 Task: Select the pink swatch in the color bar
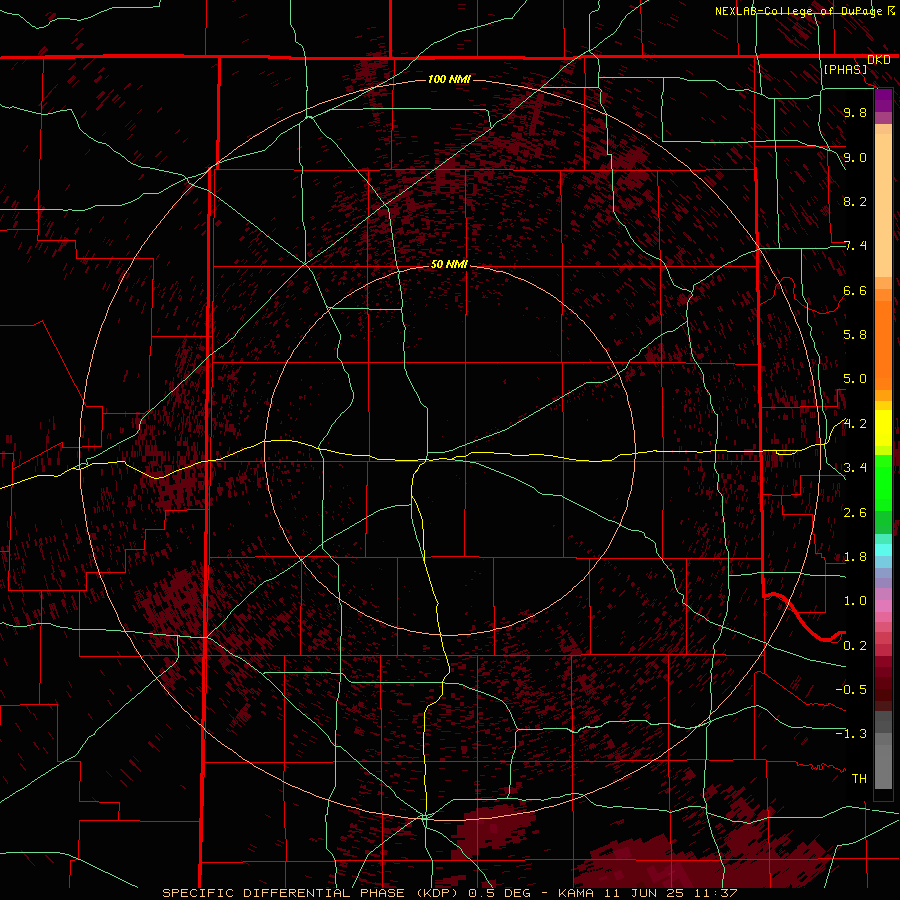(x=883, y=606)
